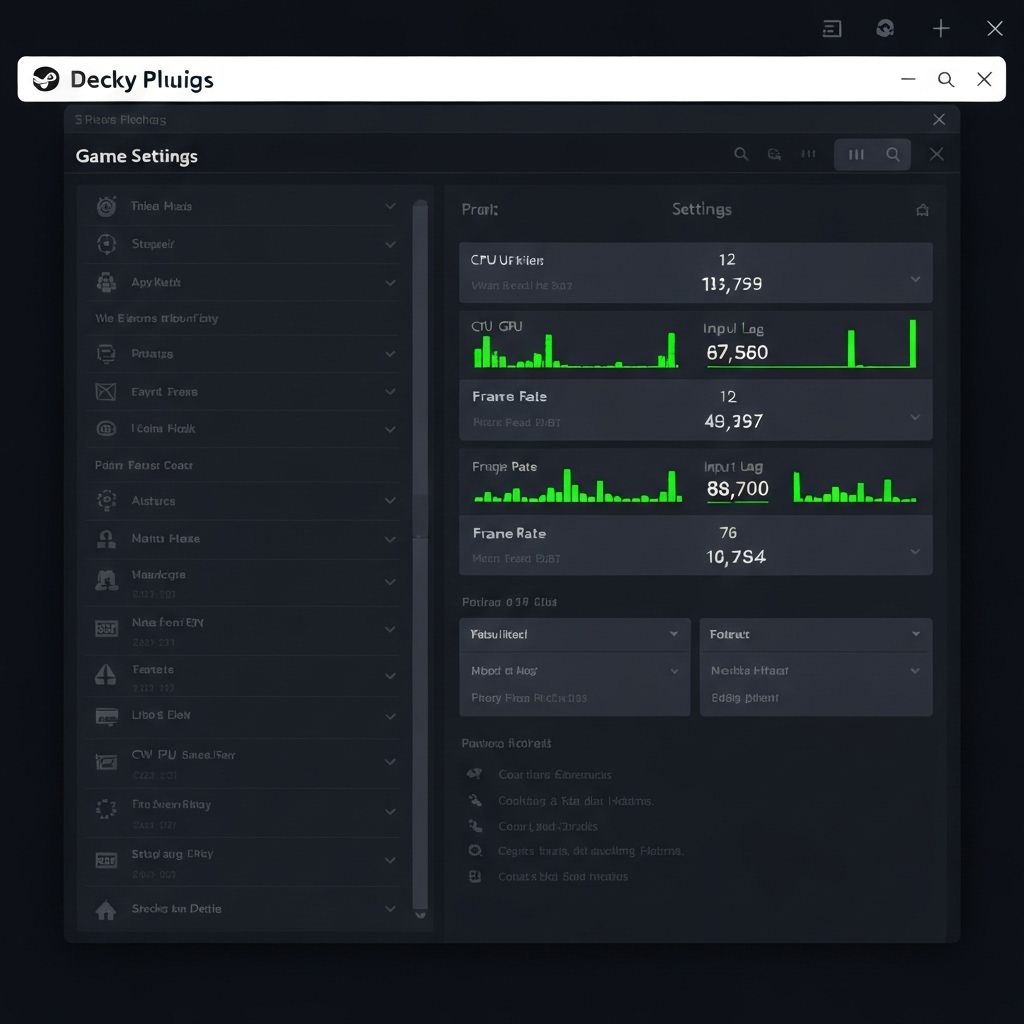Viewport: 1024px width, 1024px height.
Task: Select the timer icon in the left sidebar
Action: click(x=106, y=206)
